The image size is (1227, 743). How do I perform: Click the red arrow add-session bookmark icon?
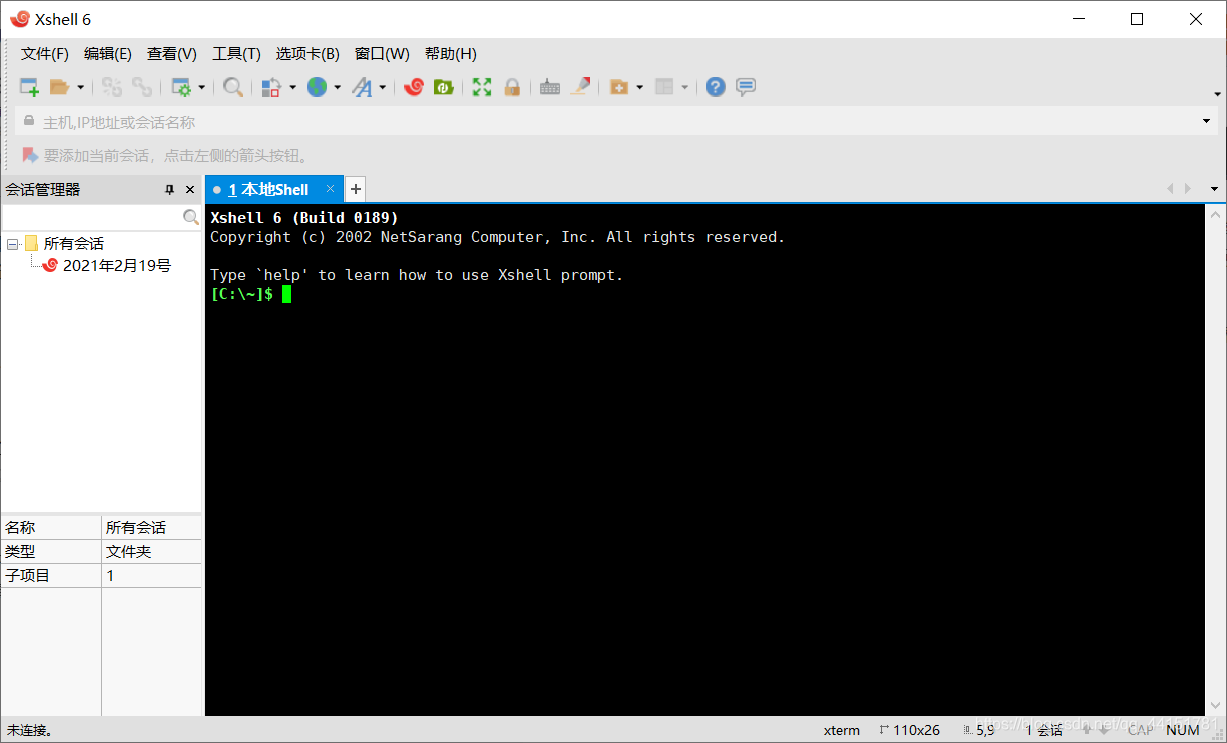(30, 155)
